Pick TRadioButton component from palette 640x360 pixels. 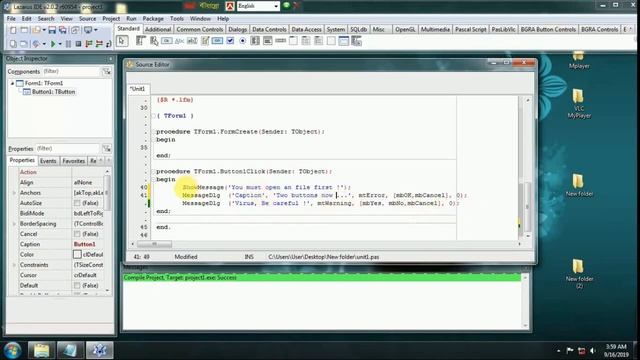tap(242, 41)
